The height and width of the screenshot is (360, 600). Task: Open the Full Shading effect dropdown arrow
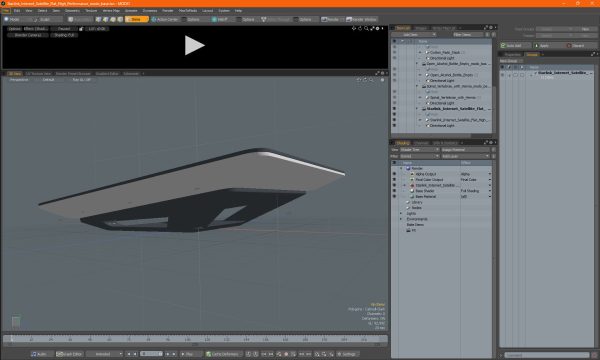click(489, 191)
